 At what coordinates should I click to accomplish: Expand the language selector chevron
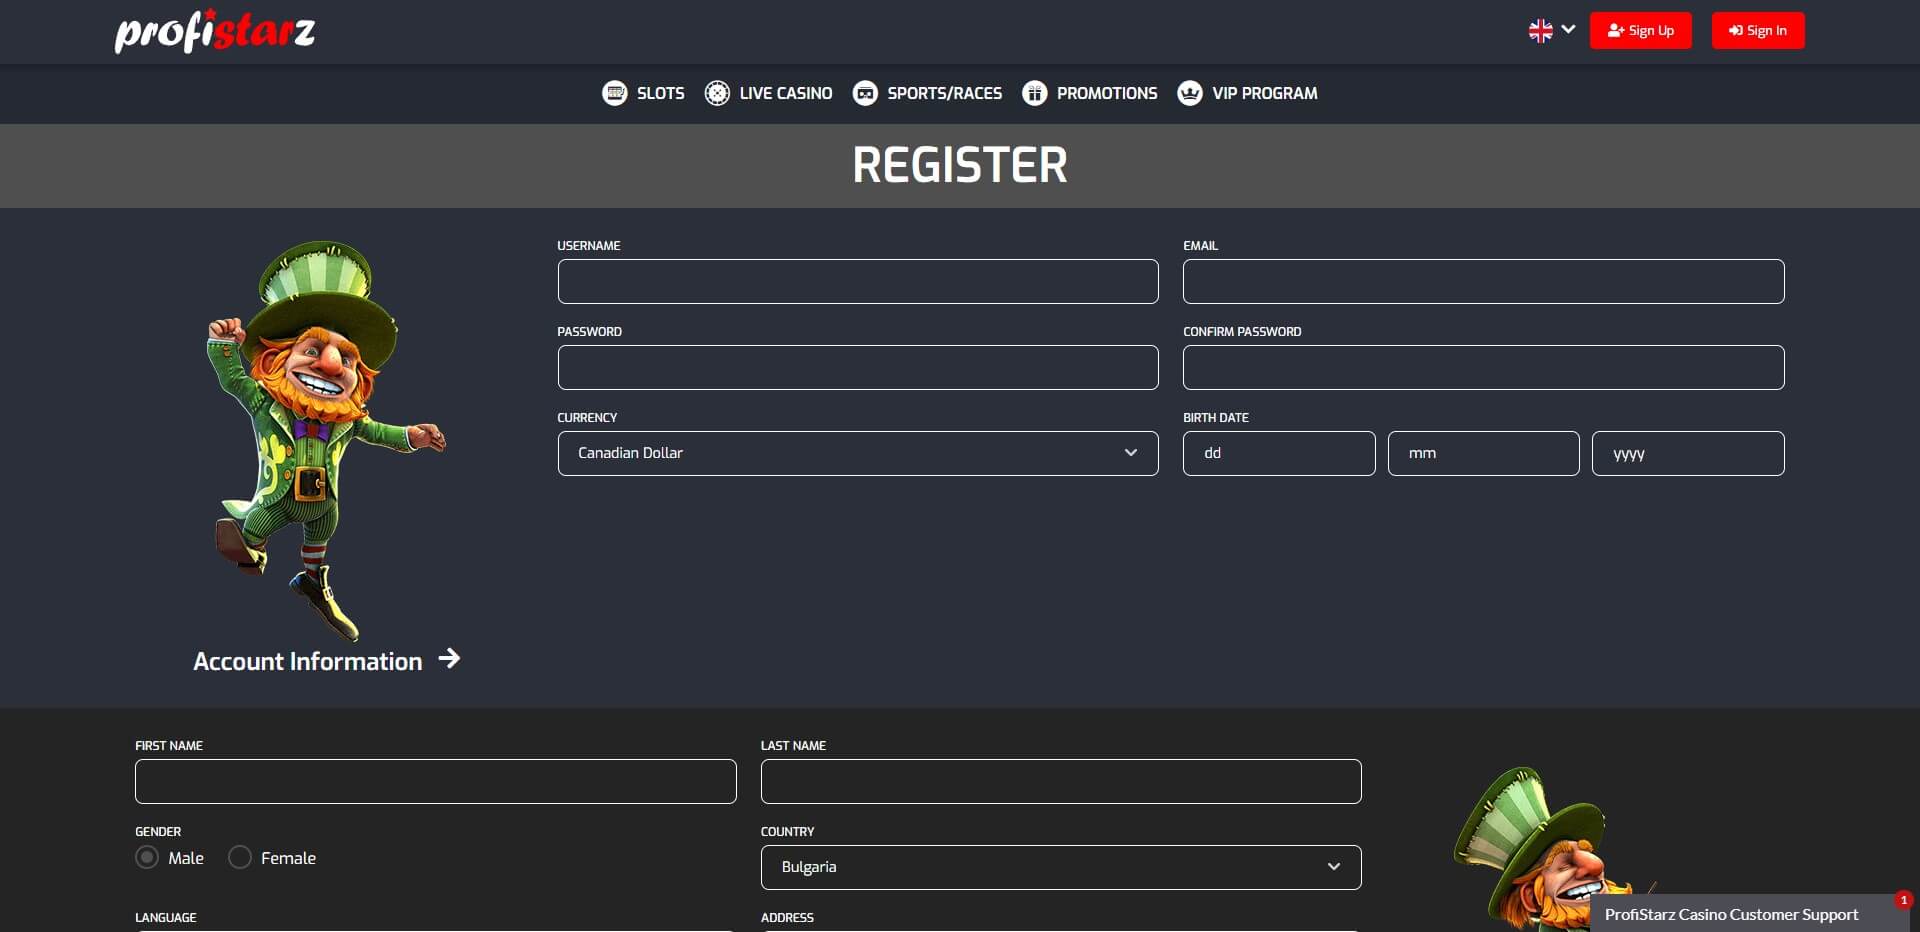[1568, 30]
